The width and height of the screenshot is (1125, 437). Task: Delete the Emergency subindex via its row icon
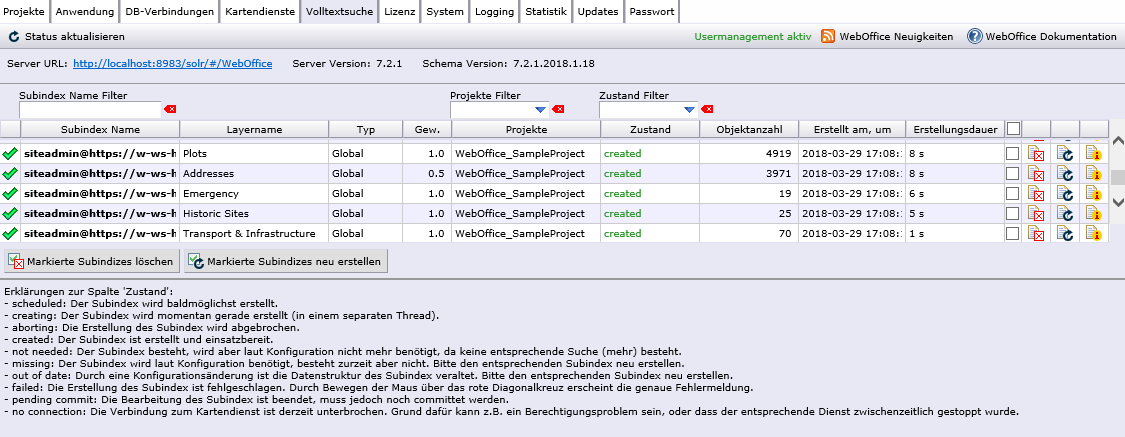[1035, 194]
